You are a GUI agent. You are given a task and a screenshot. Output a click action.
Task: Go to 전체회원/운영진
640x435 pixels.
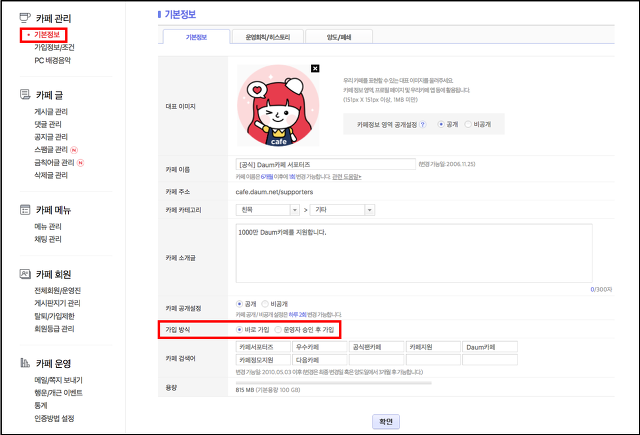pyautogui.click(x=58, y=291)
